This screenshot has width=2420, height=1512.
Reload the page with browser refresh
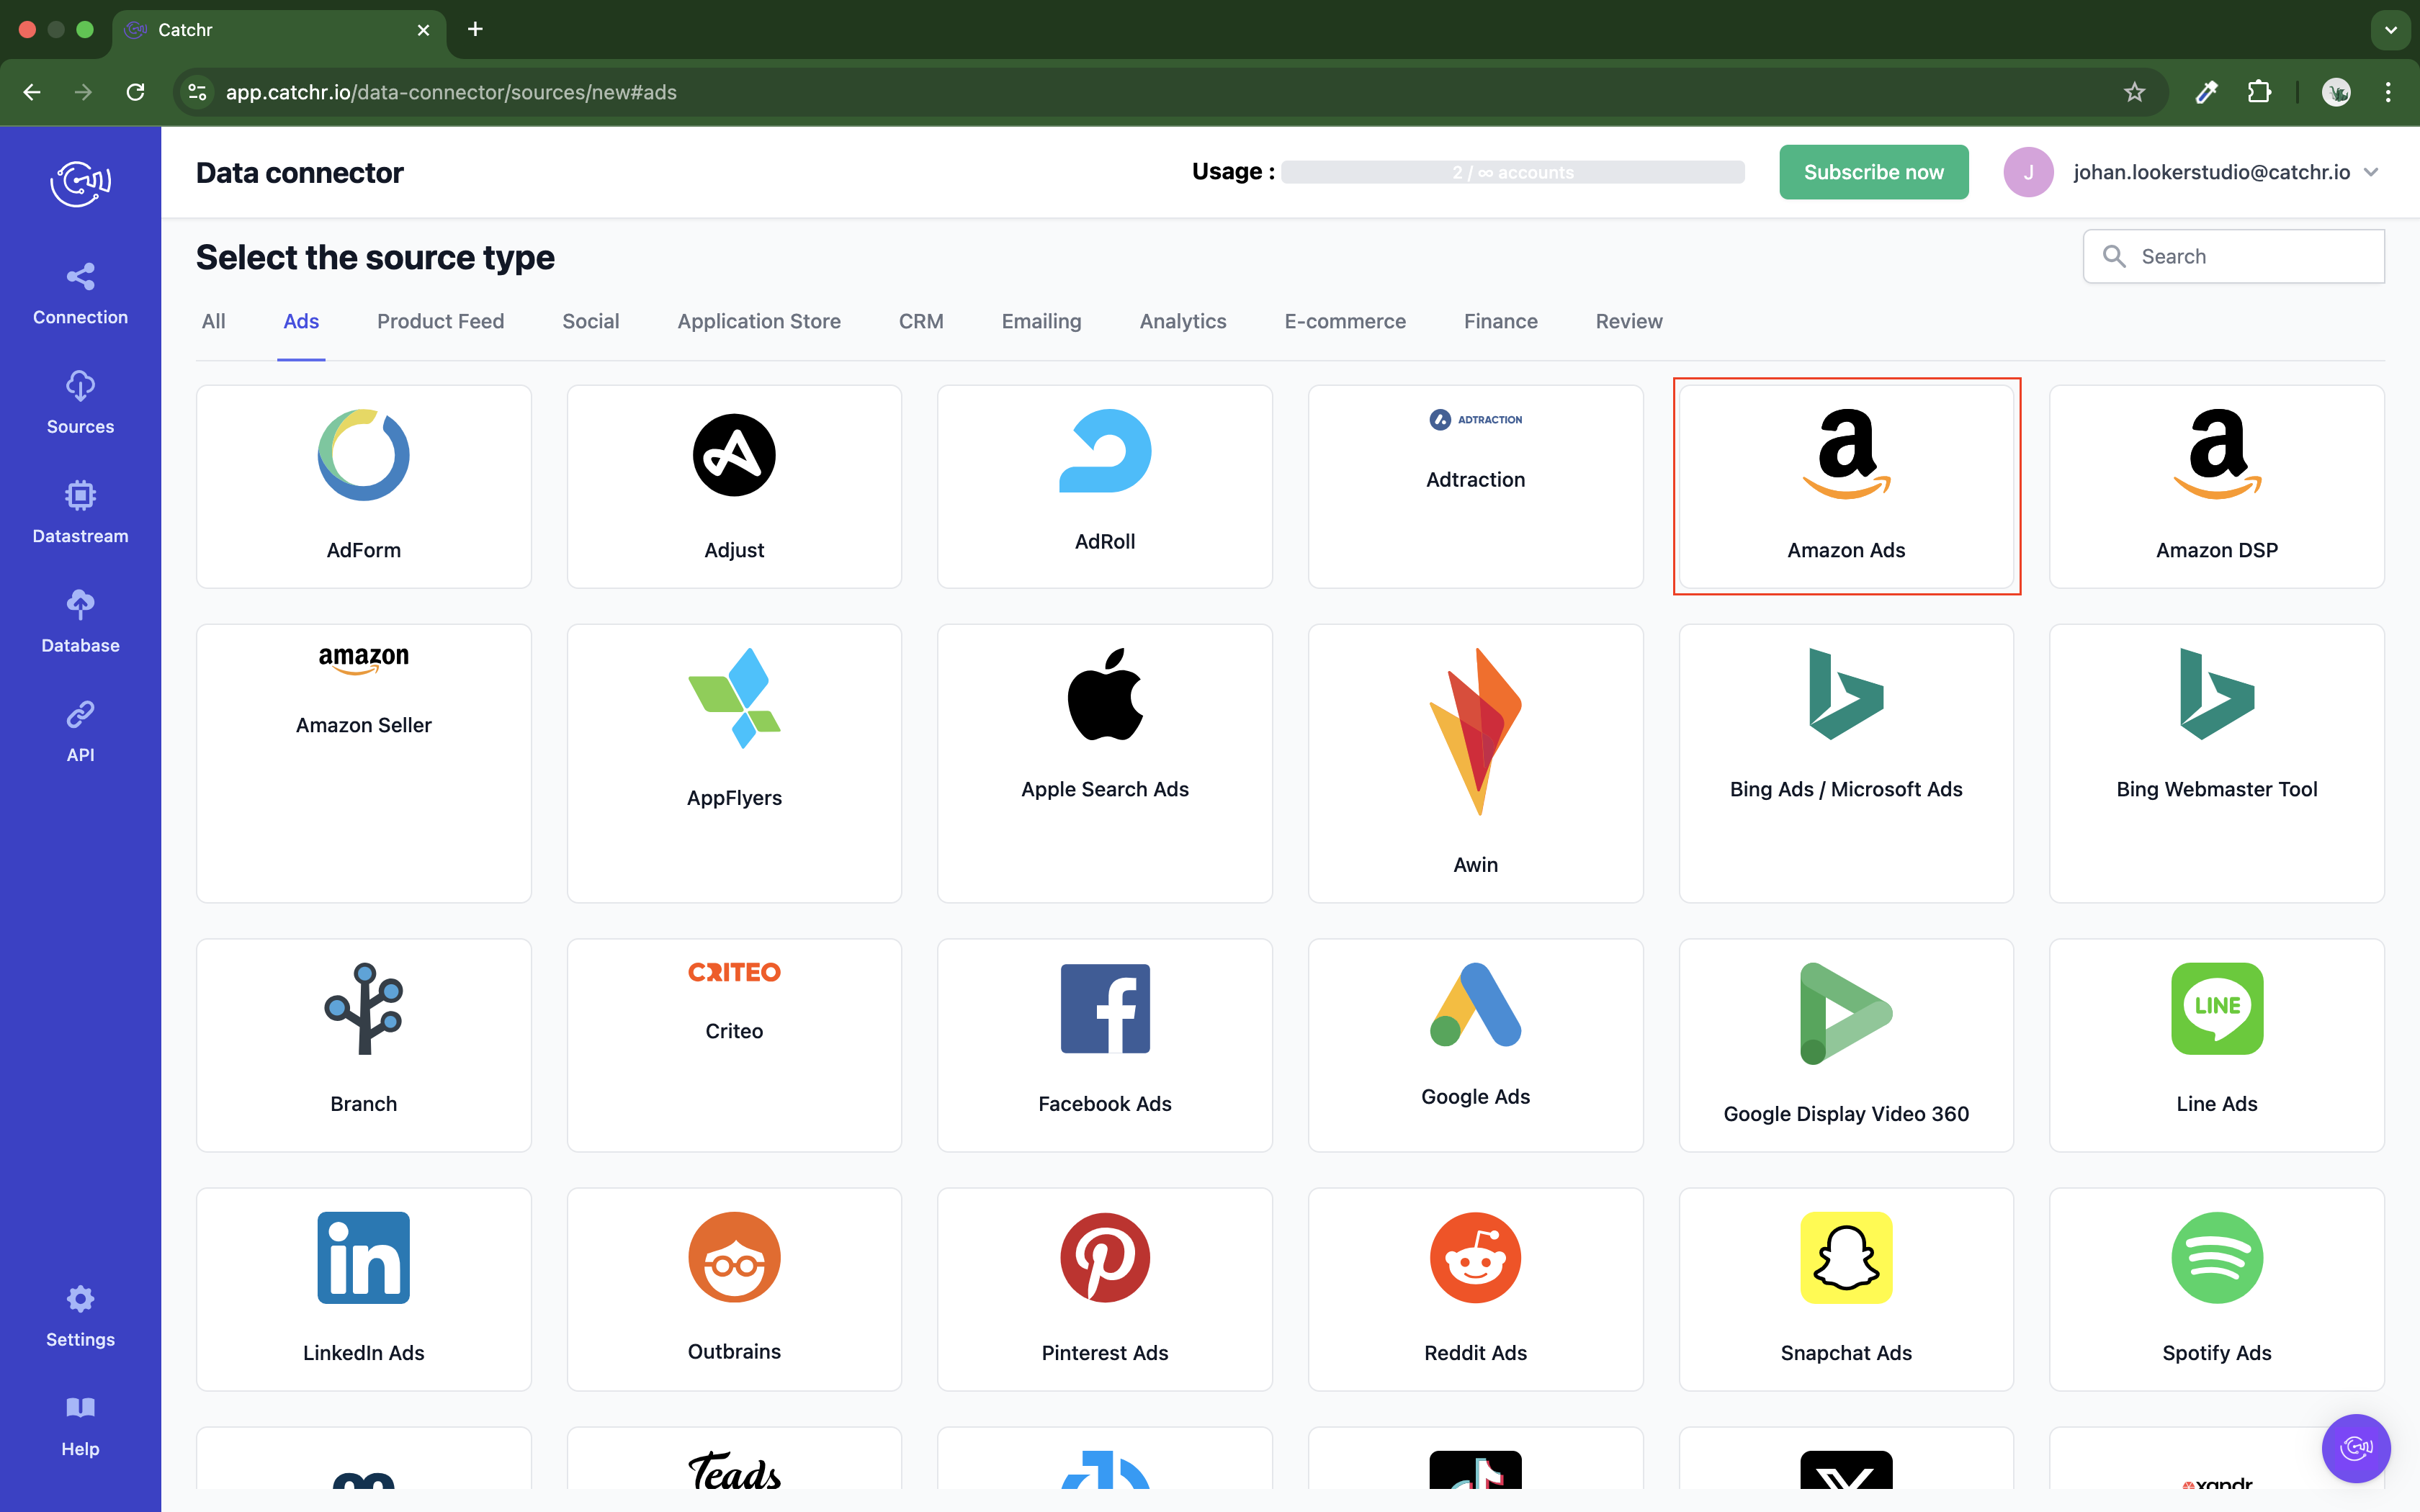[x=135, y=92]
